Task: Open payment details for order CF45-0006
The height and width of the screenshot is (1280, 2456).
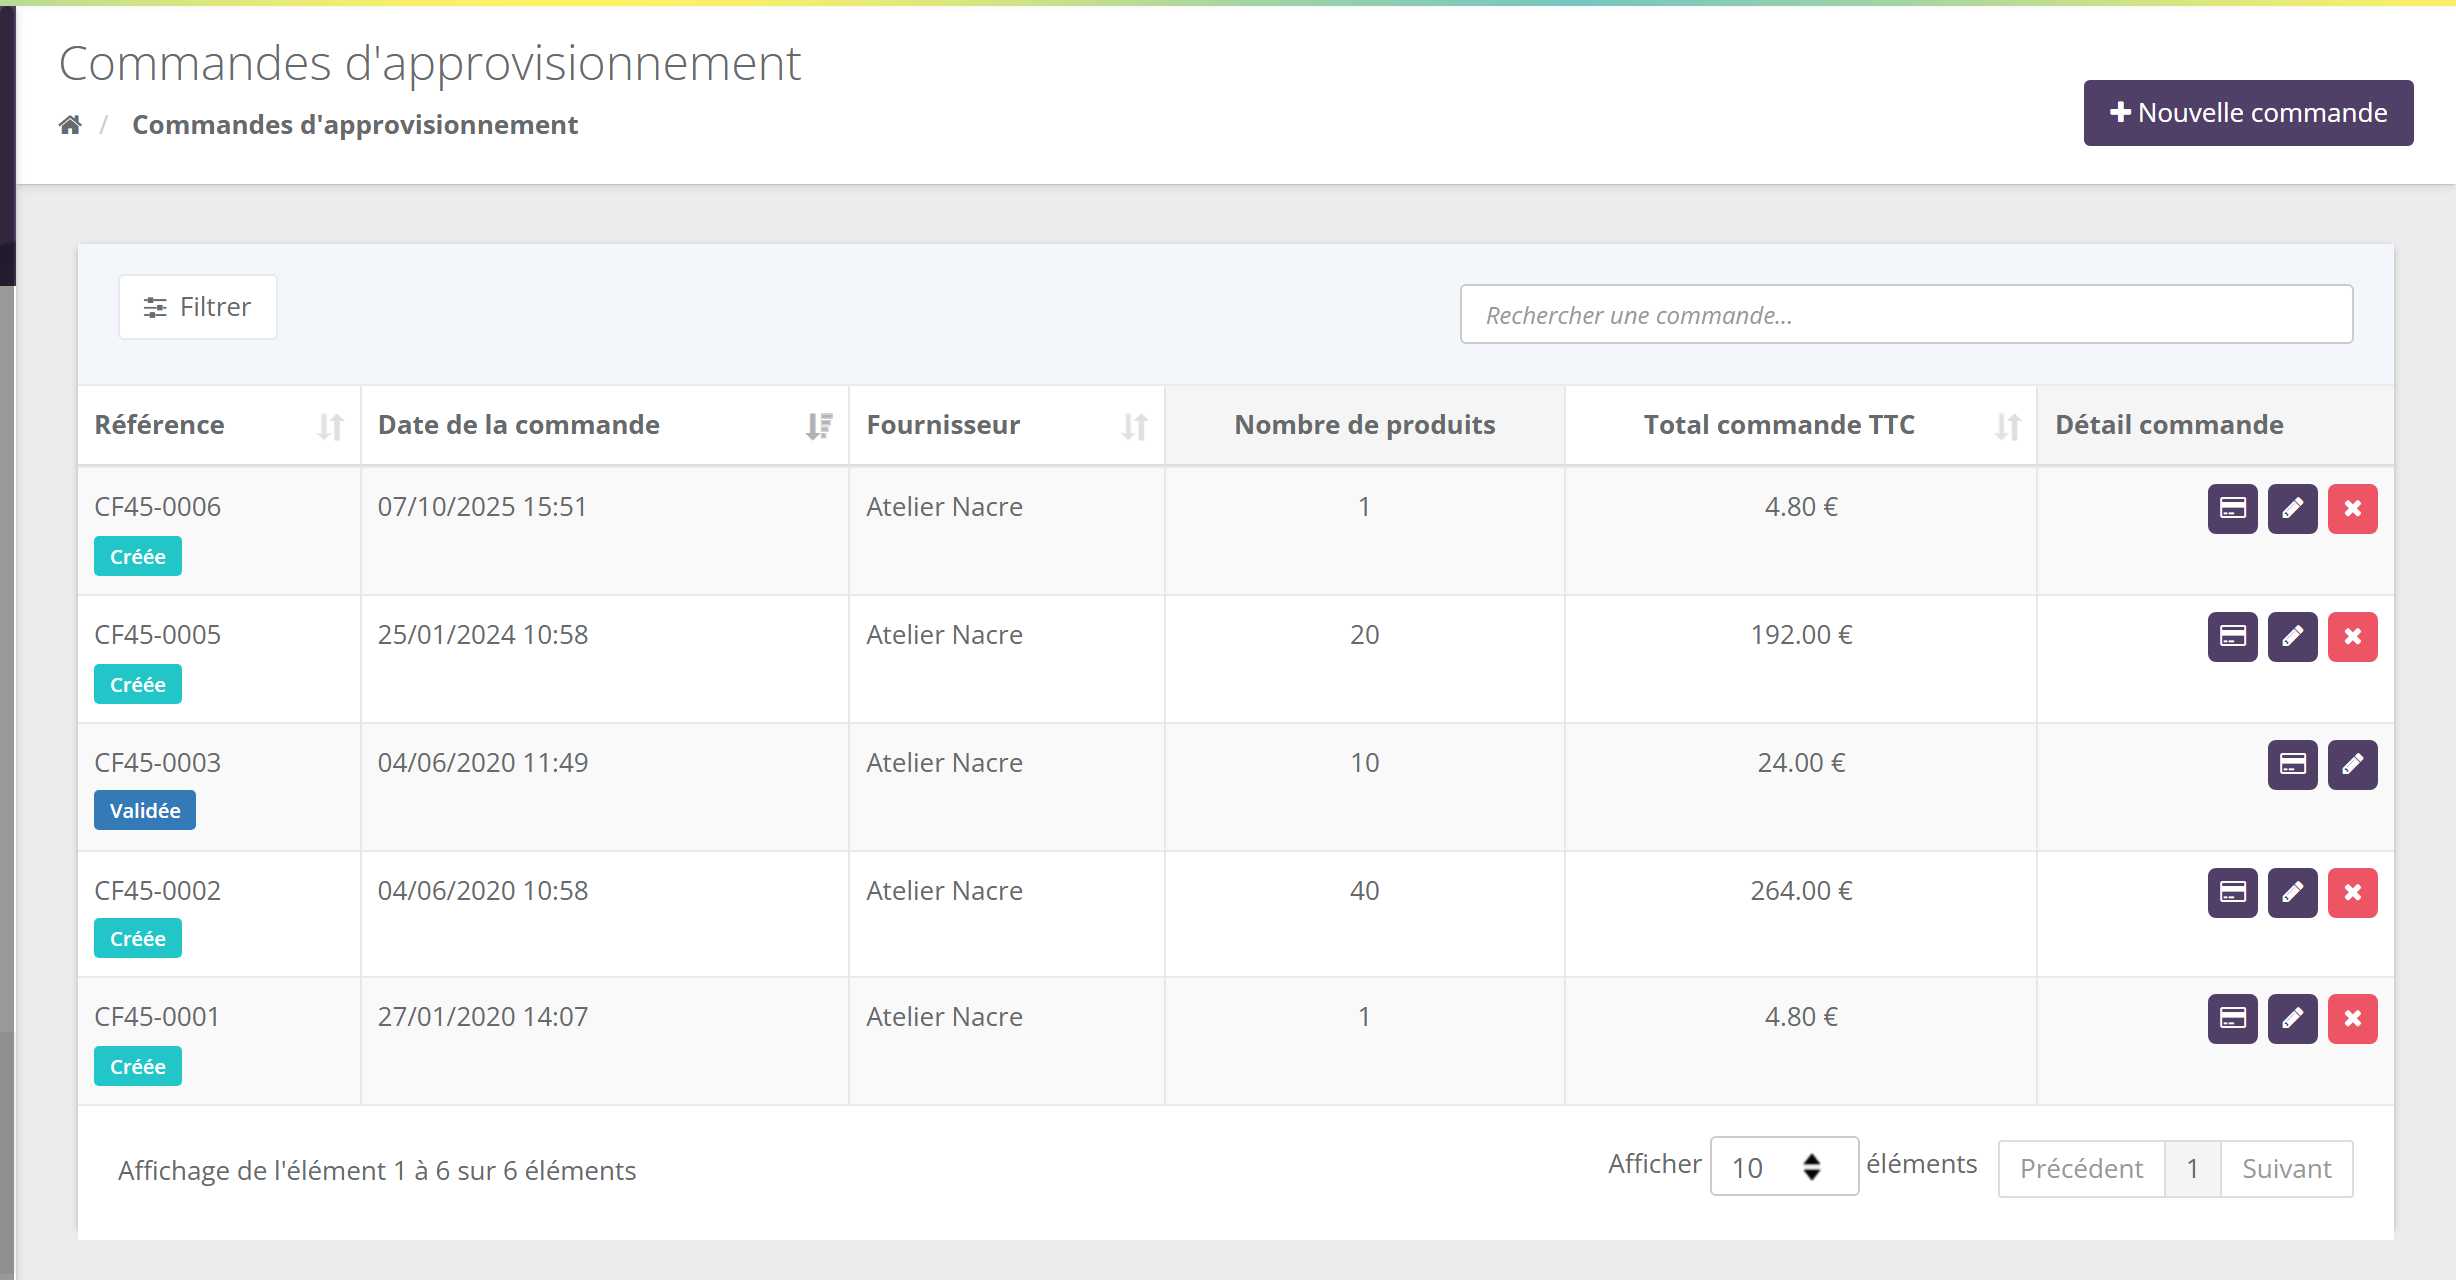Action: point(2232,509)
